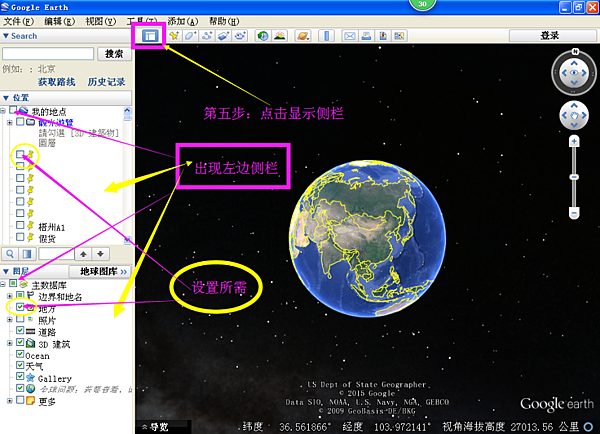This screenshot has height=434, width=600.
Task: Open the 添加(A) menu
Action: (183, 21)
